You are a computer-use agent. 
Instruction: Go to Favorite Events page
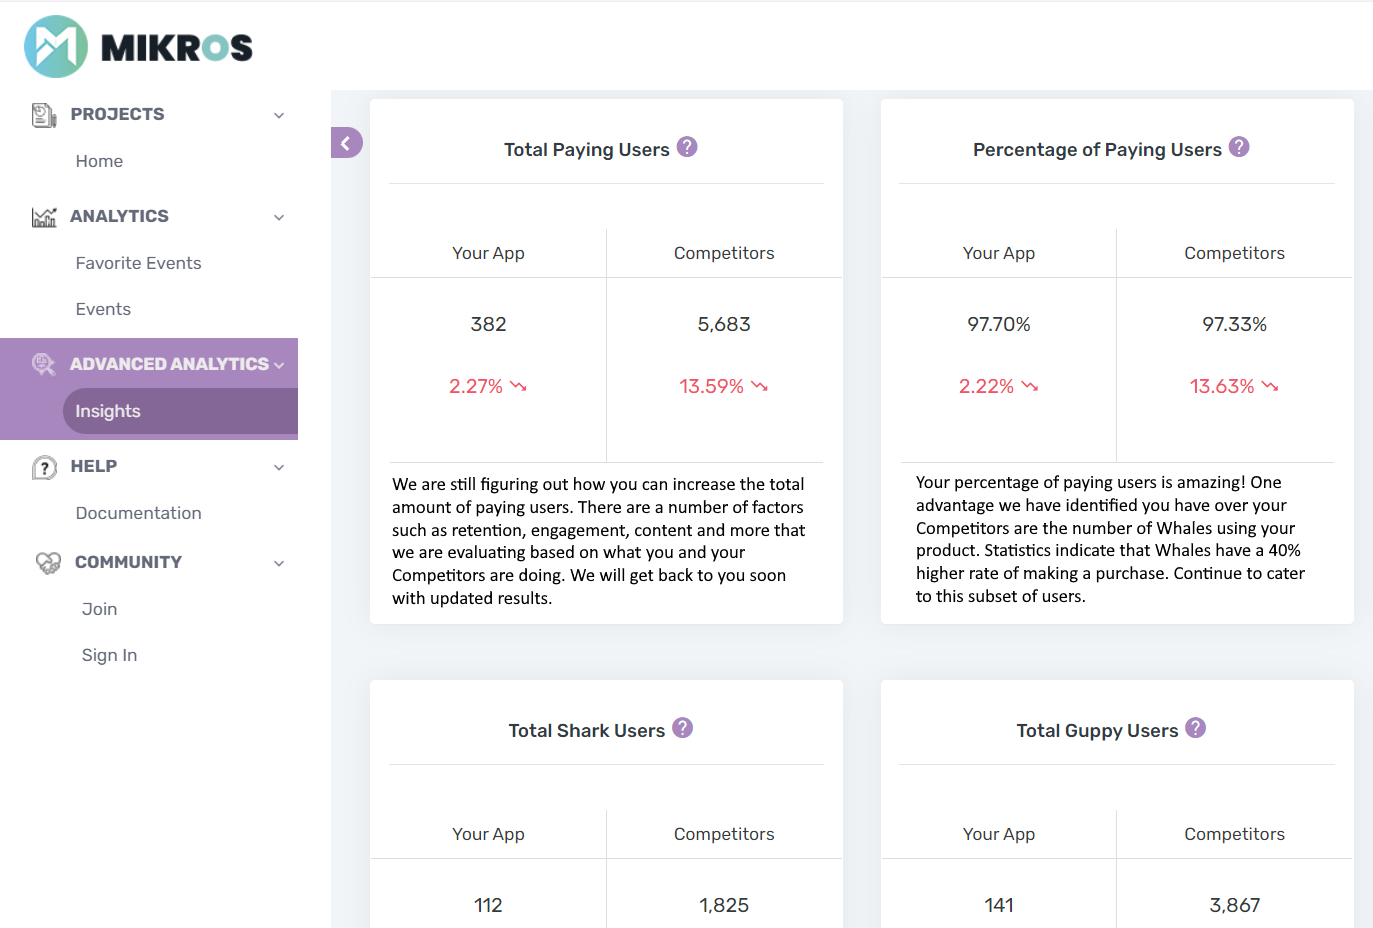click(138, 263)
